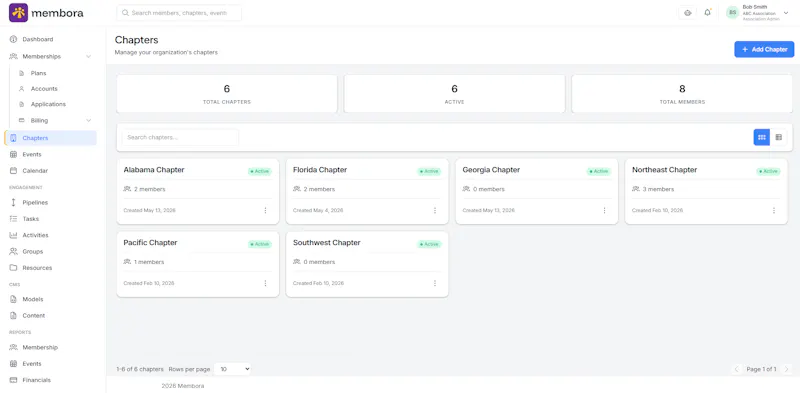The height and width of the screenshot is (393, 800).
Task: Click "3 members" on Northeast card
Action: [658, 189]
